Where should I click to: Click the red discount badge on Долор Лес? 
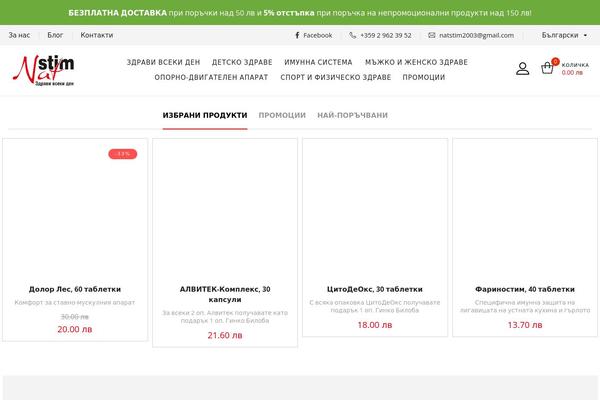tap(123, 154)
